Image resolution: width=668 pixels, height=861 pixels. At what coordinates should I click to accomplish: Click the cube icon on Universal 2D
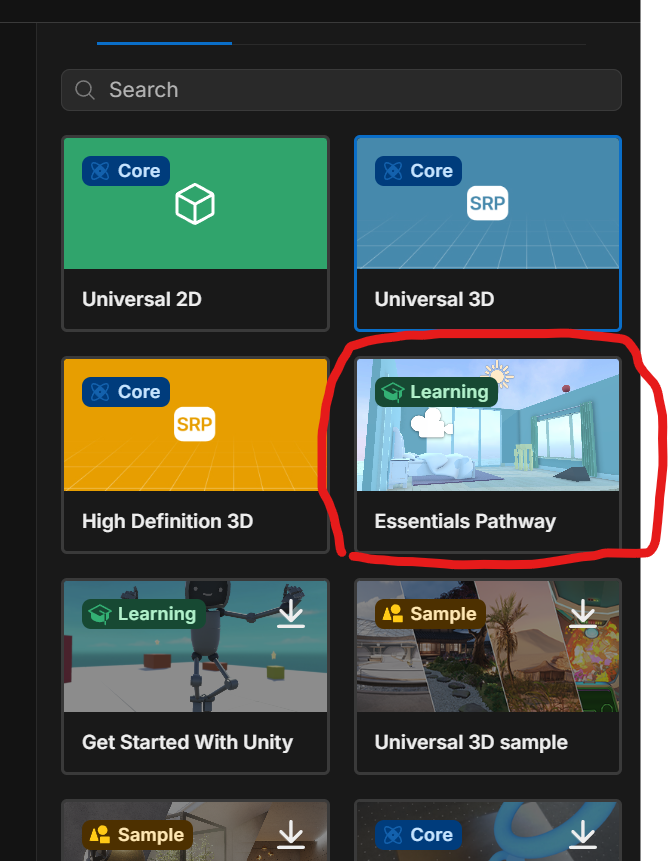tap(195, 204)
